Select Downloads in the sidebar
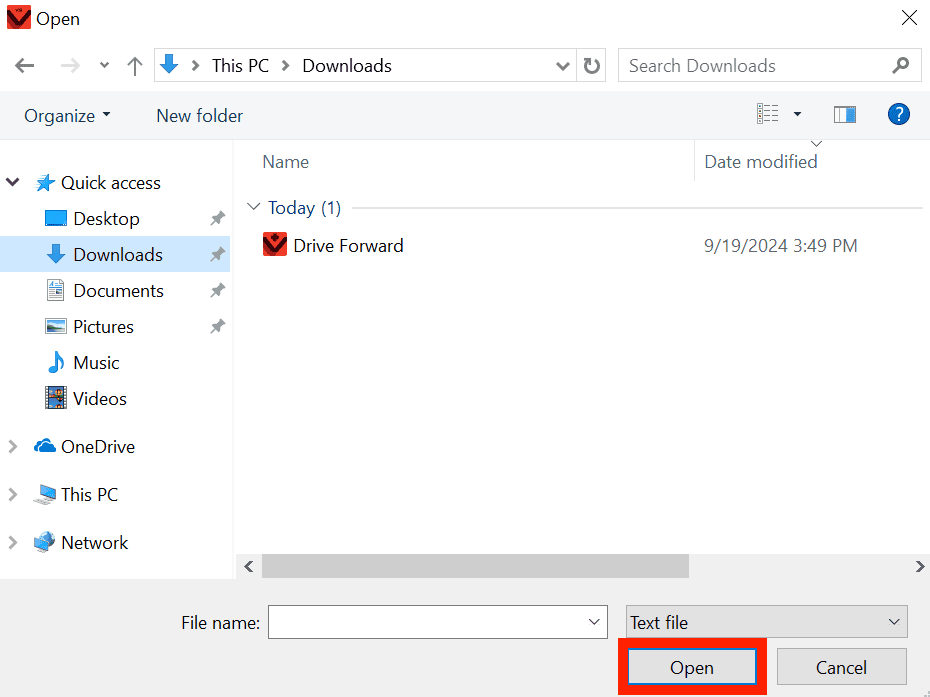930x697 pixels. coord(117,254)
